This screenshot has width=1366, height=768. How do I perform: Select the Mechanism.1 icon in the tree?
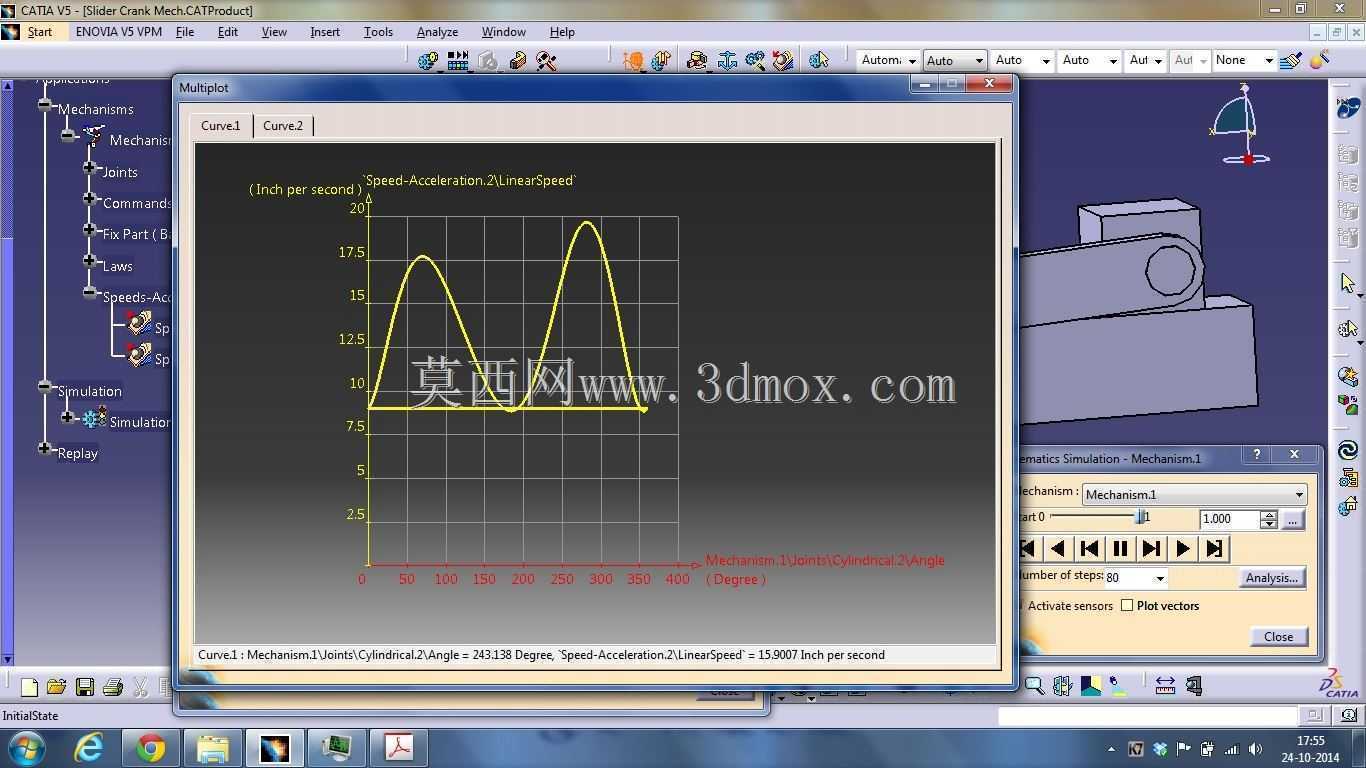[x=94, y=136]
